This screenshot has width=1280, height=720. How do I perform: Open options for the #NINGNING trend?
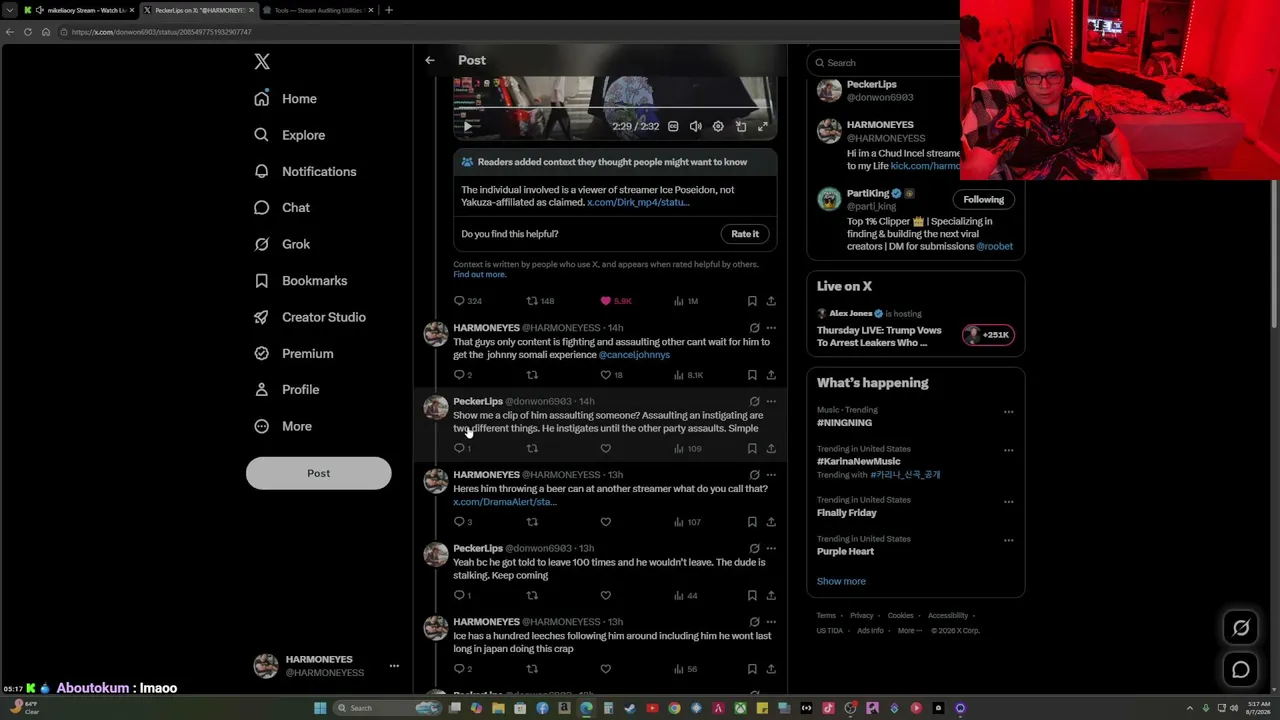[1008, 412]
